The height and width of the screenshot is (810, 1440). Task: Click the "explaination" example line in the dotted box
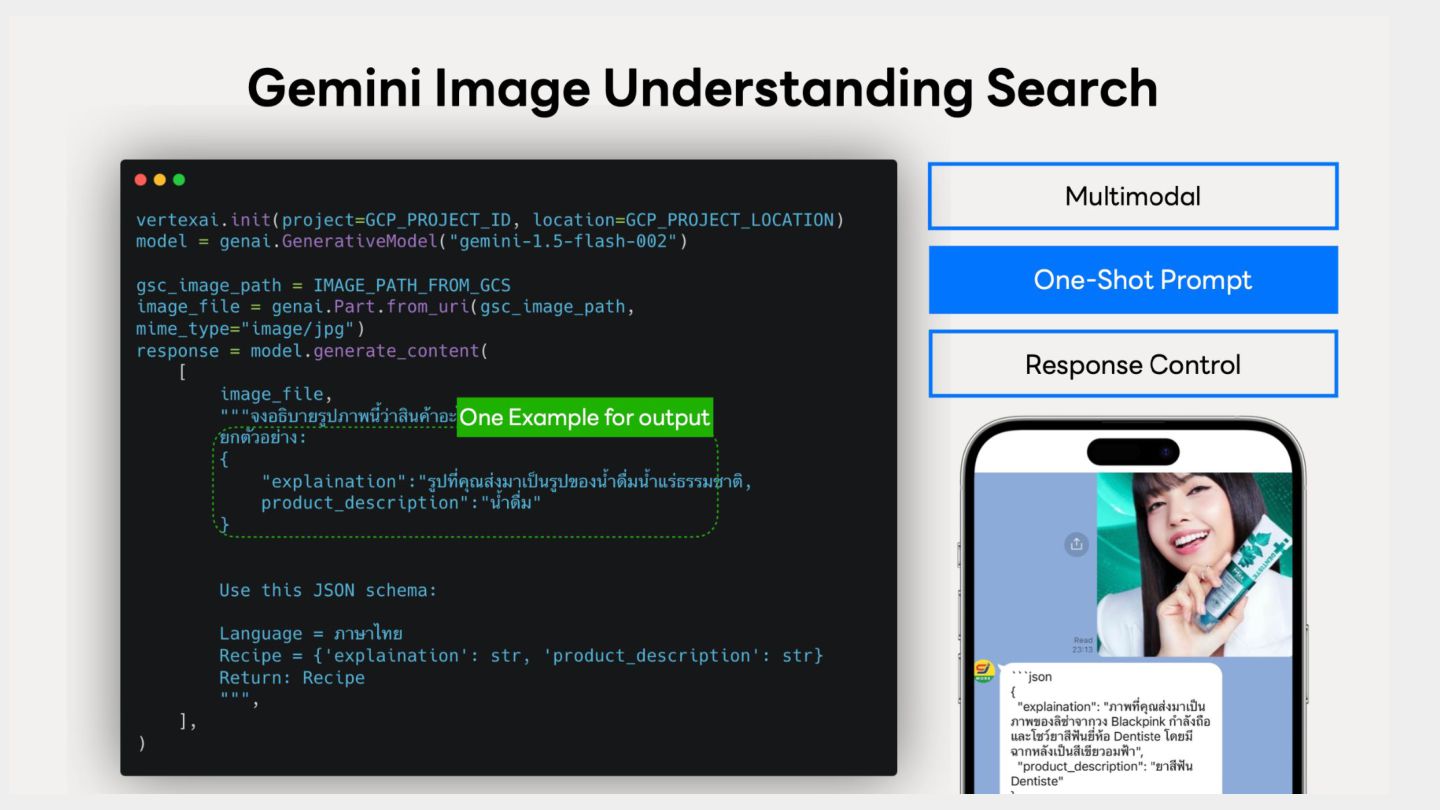click(x=506, y=481)
